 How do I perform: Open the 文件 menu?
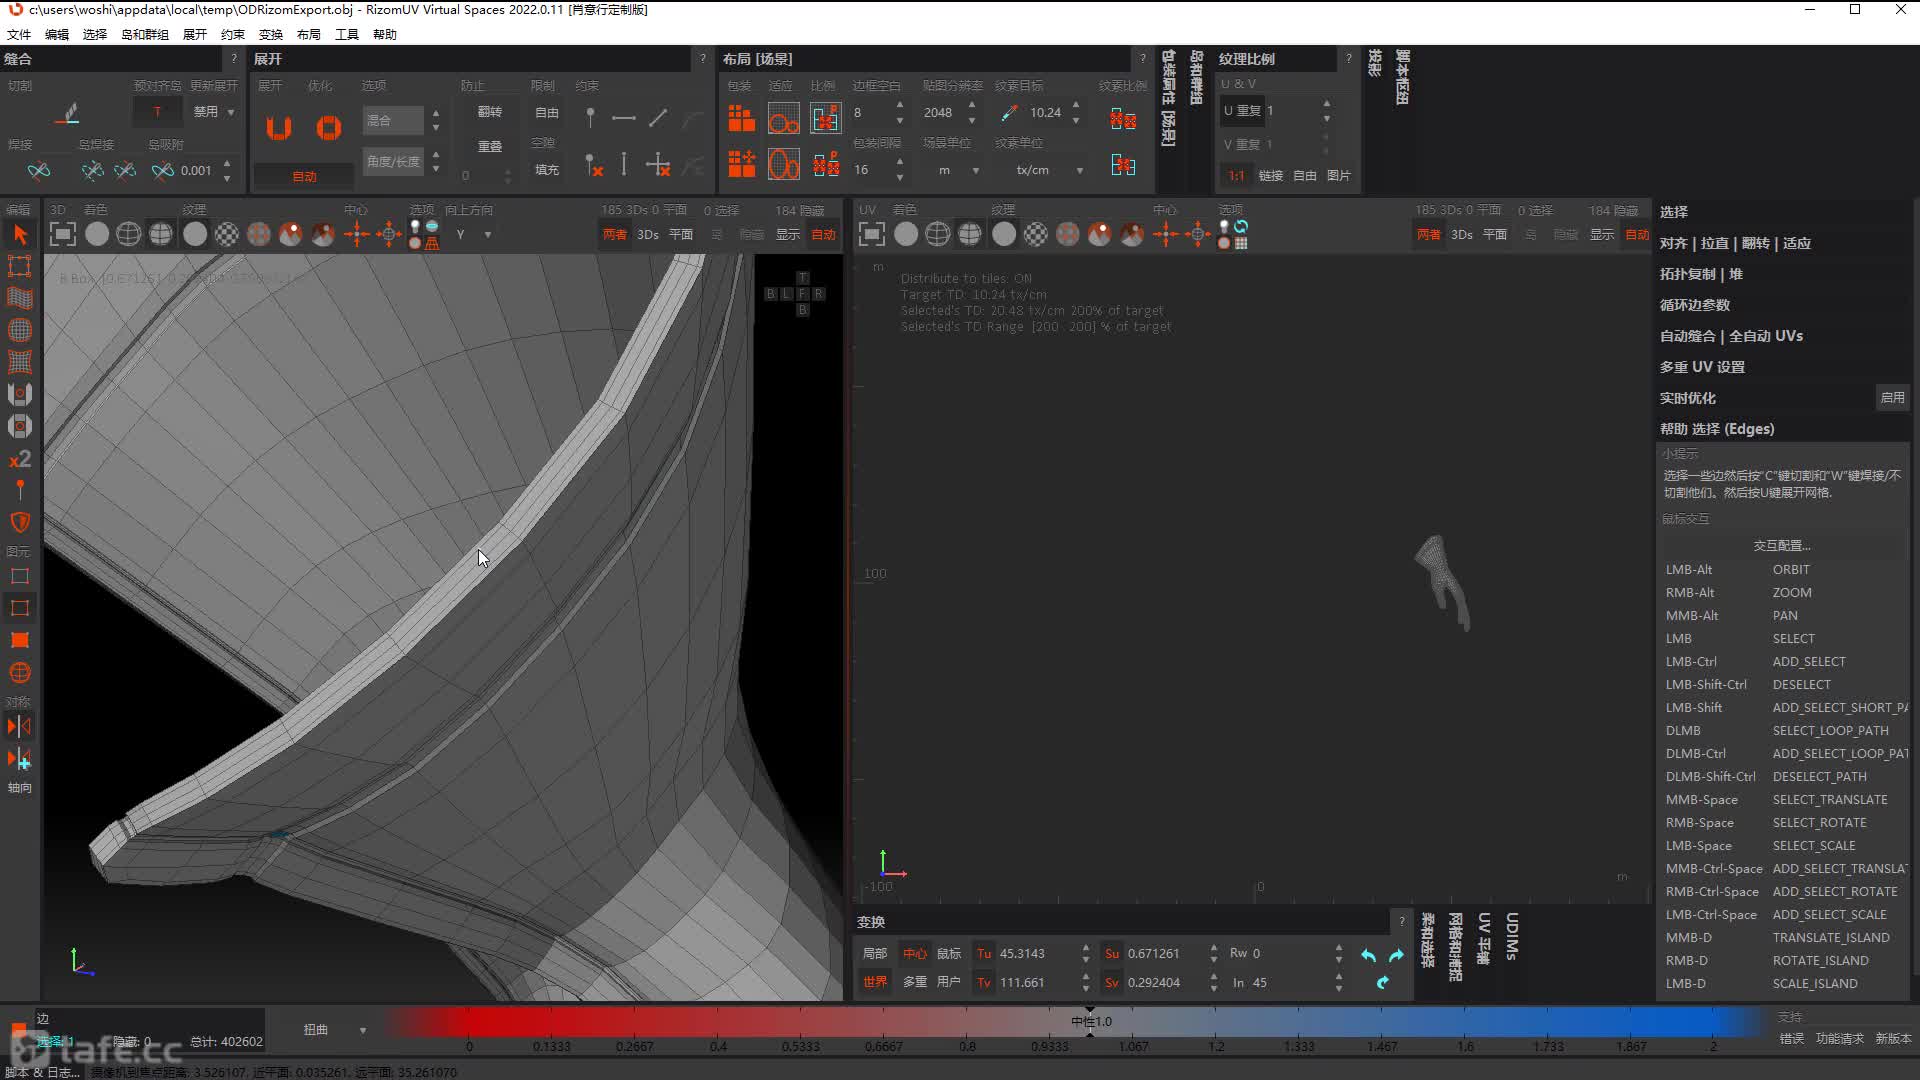click(19, 34)
